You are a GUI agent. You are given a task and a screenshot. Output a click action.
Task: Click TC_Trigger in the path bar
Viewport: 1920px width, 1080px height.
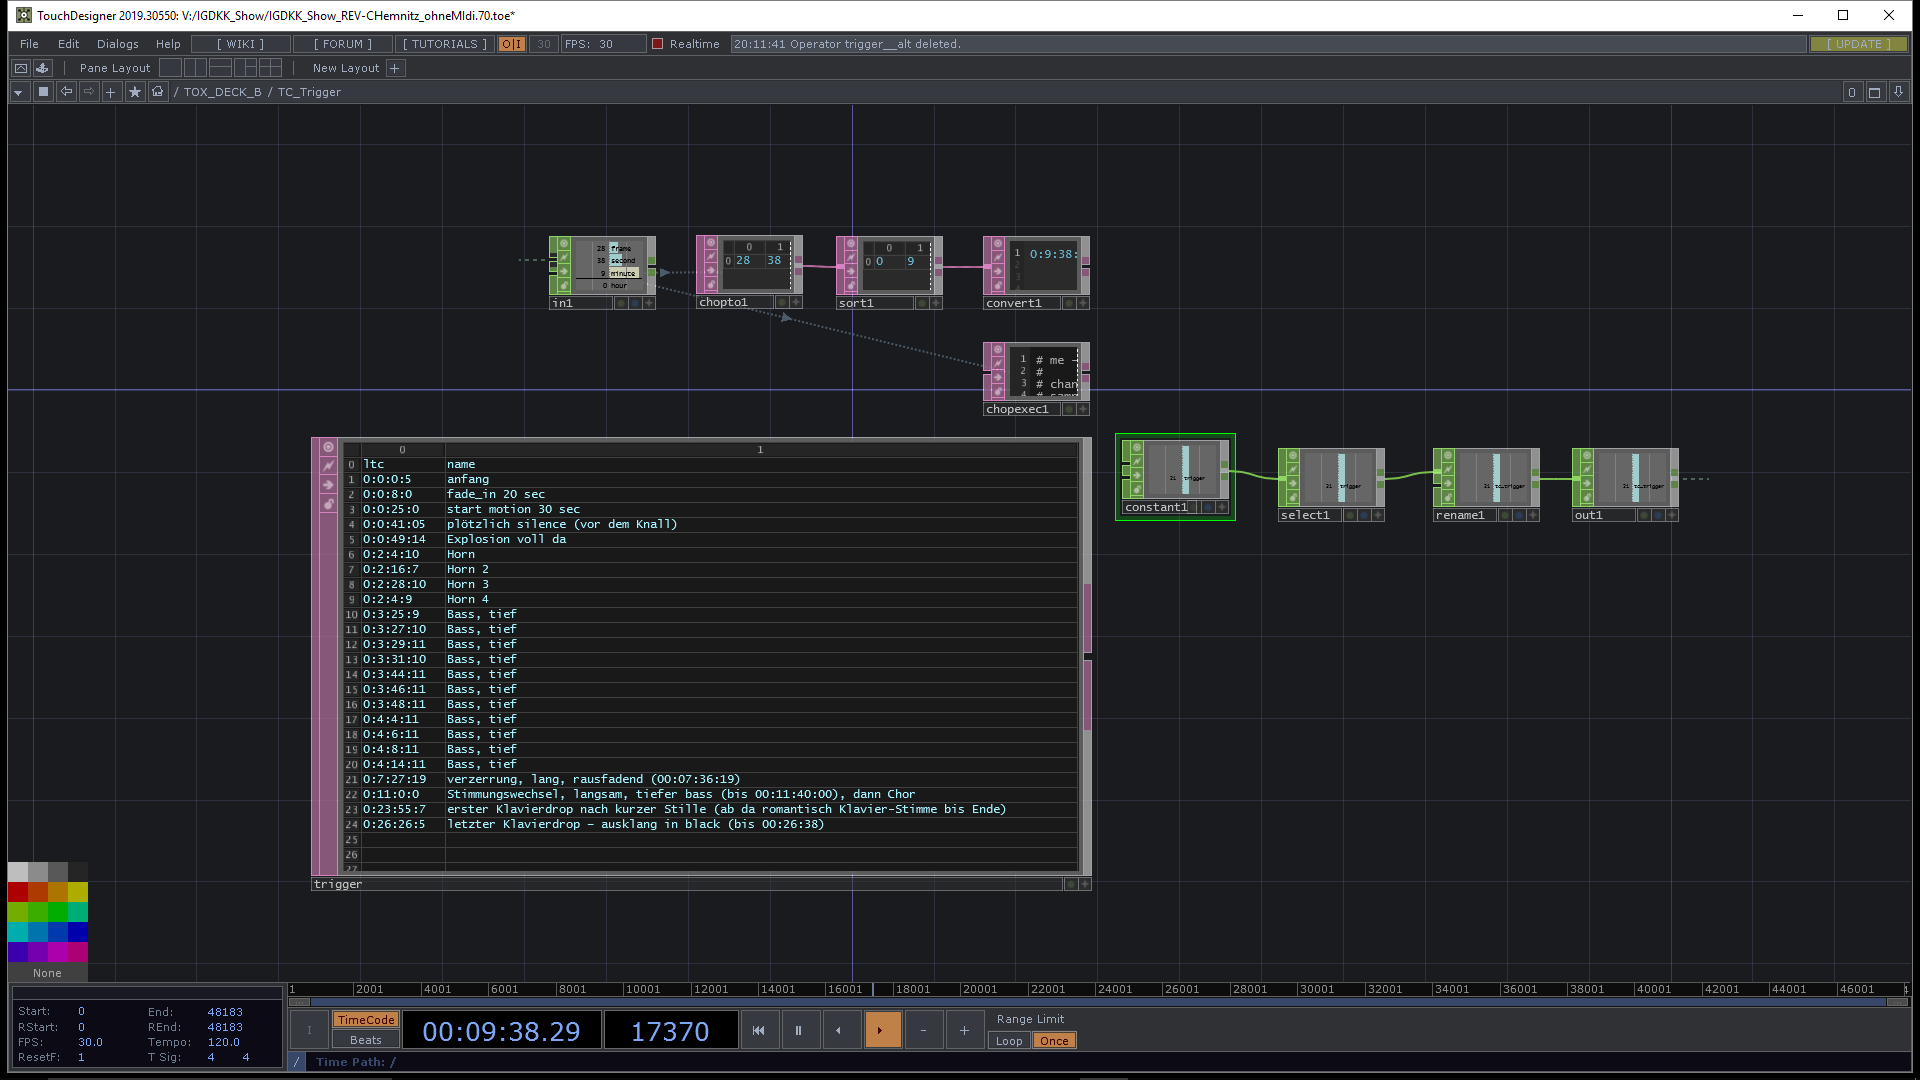[x=309, y=92]
